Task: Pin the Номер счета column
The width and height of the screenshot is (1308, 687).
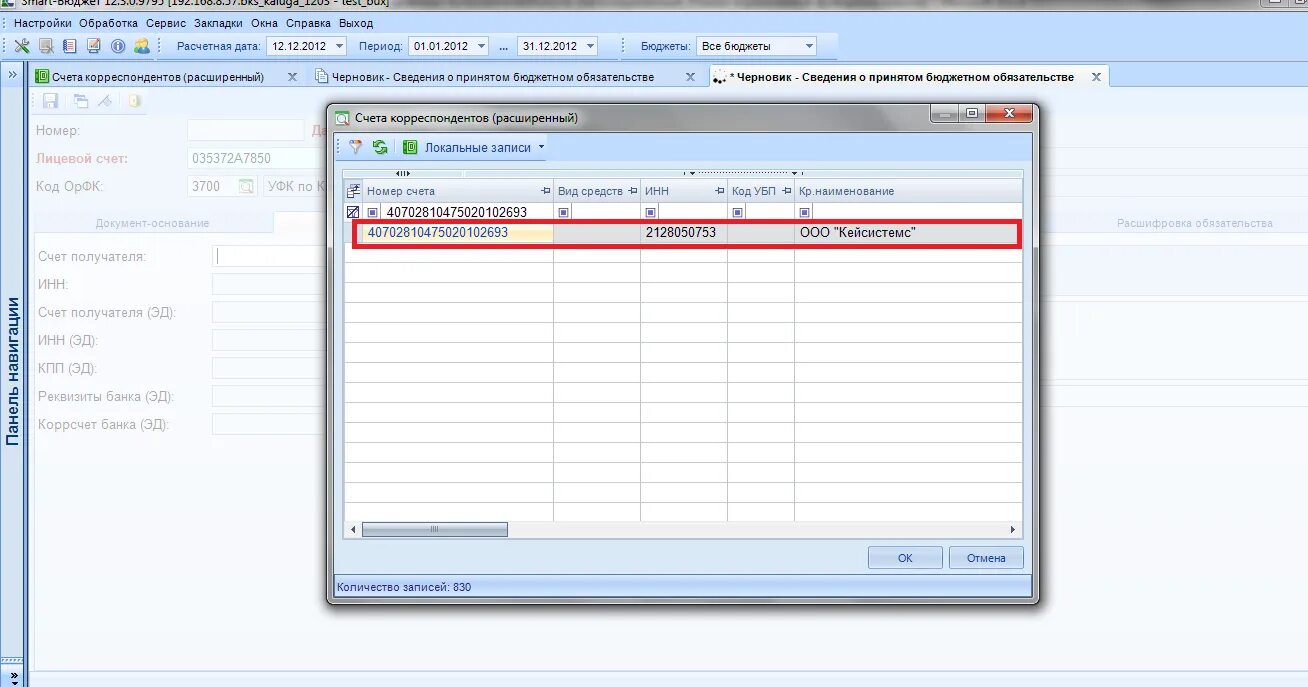Action: click(545, 191)
